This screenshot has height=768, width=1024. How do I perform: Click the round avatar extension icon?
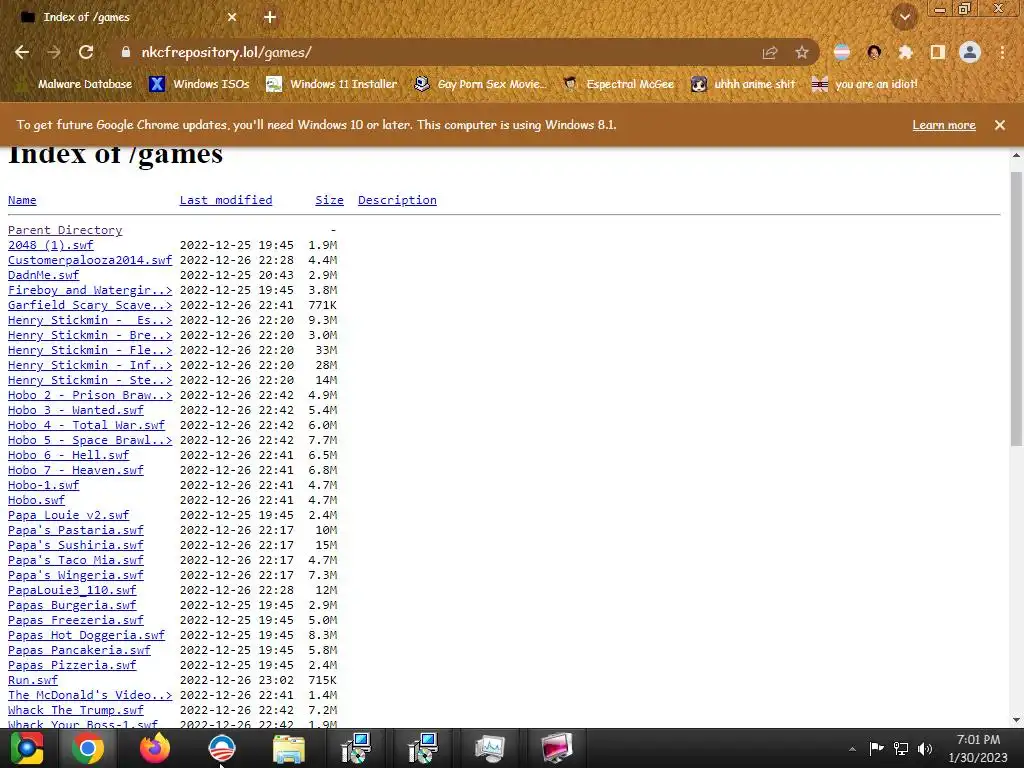874,52
